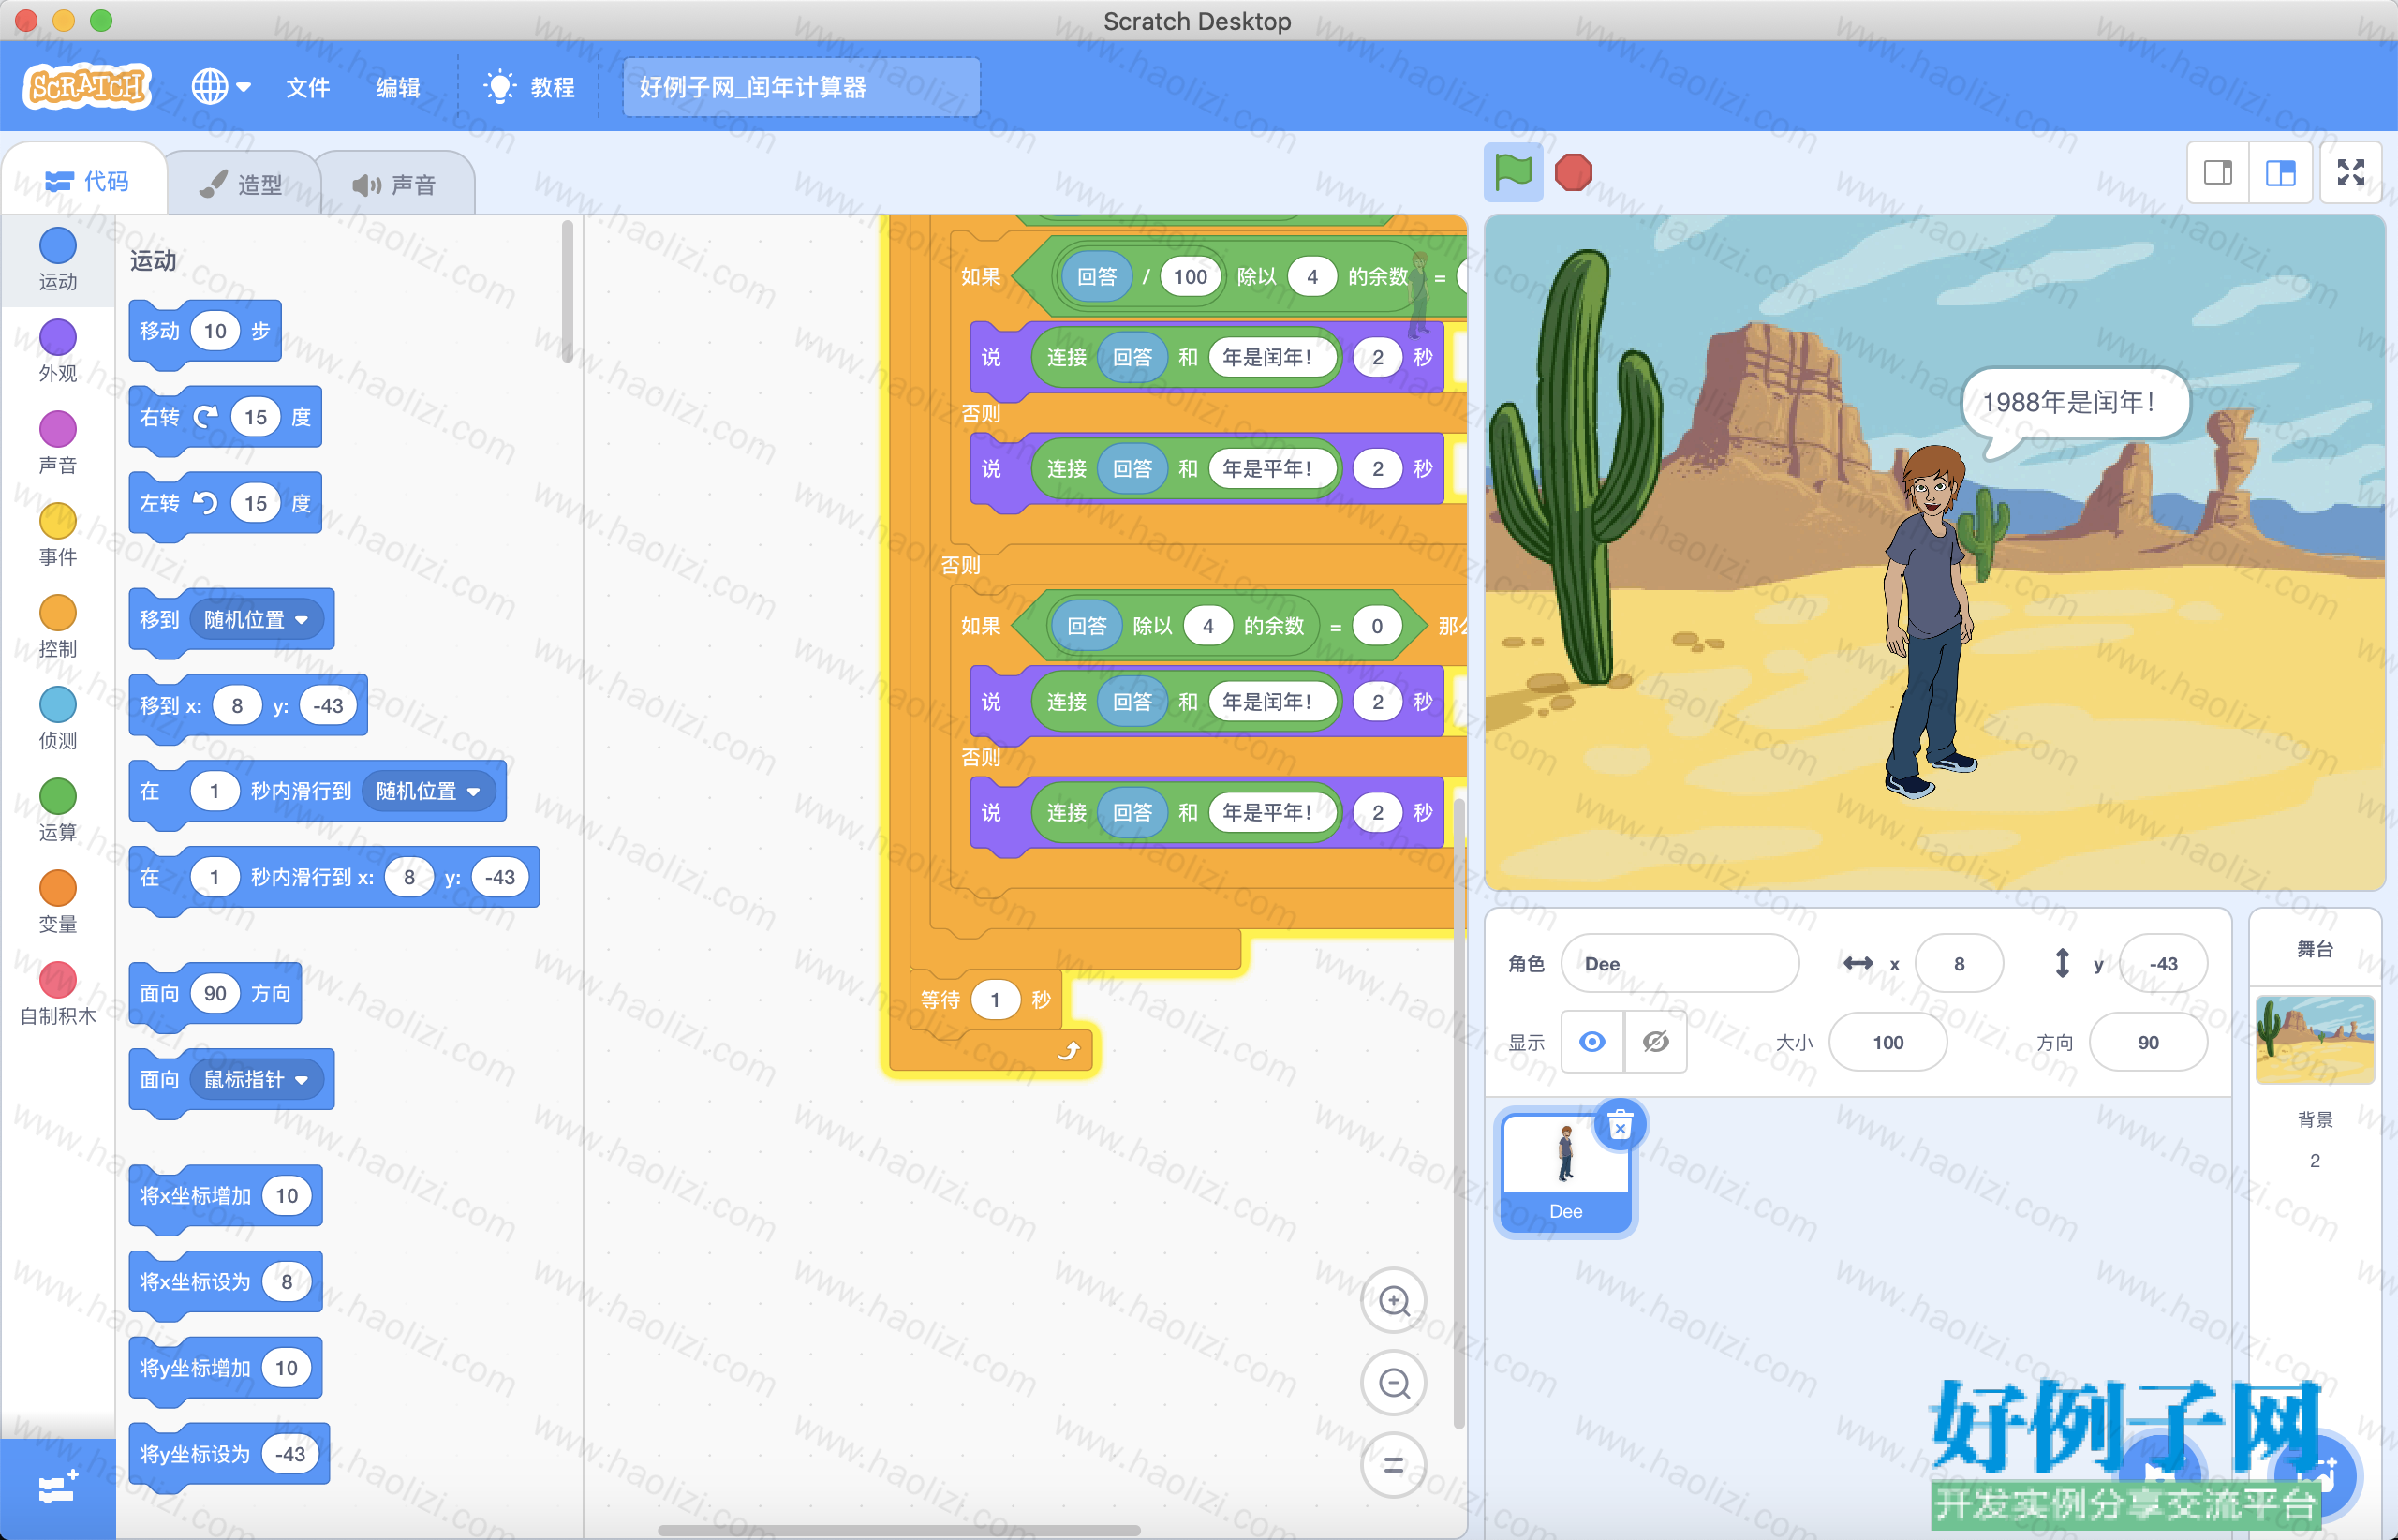Switch to small stage layout

point(2218,173)
